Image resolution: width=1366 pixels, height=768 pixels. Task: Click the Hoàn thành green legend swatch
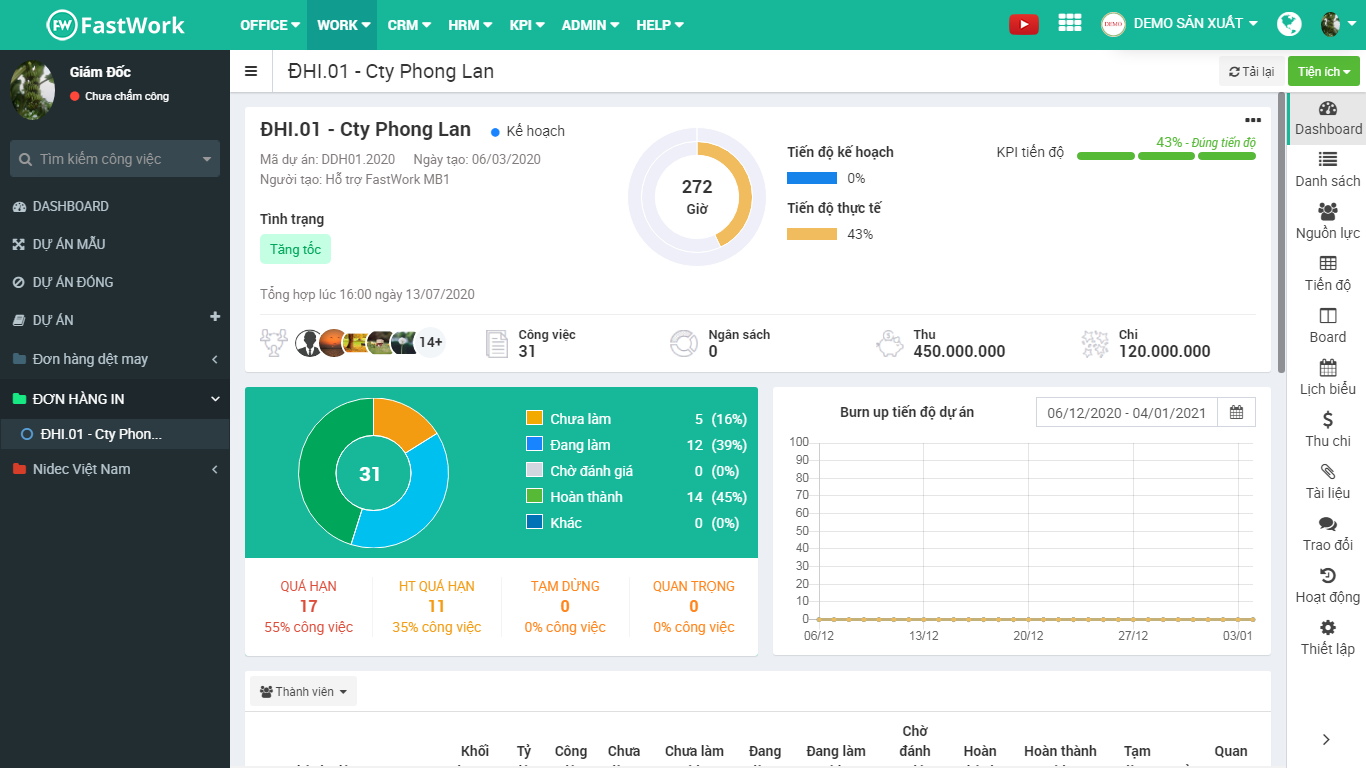click(x=534, y=496)
